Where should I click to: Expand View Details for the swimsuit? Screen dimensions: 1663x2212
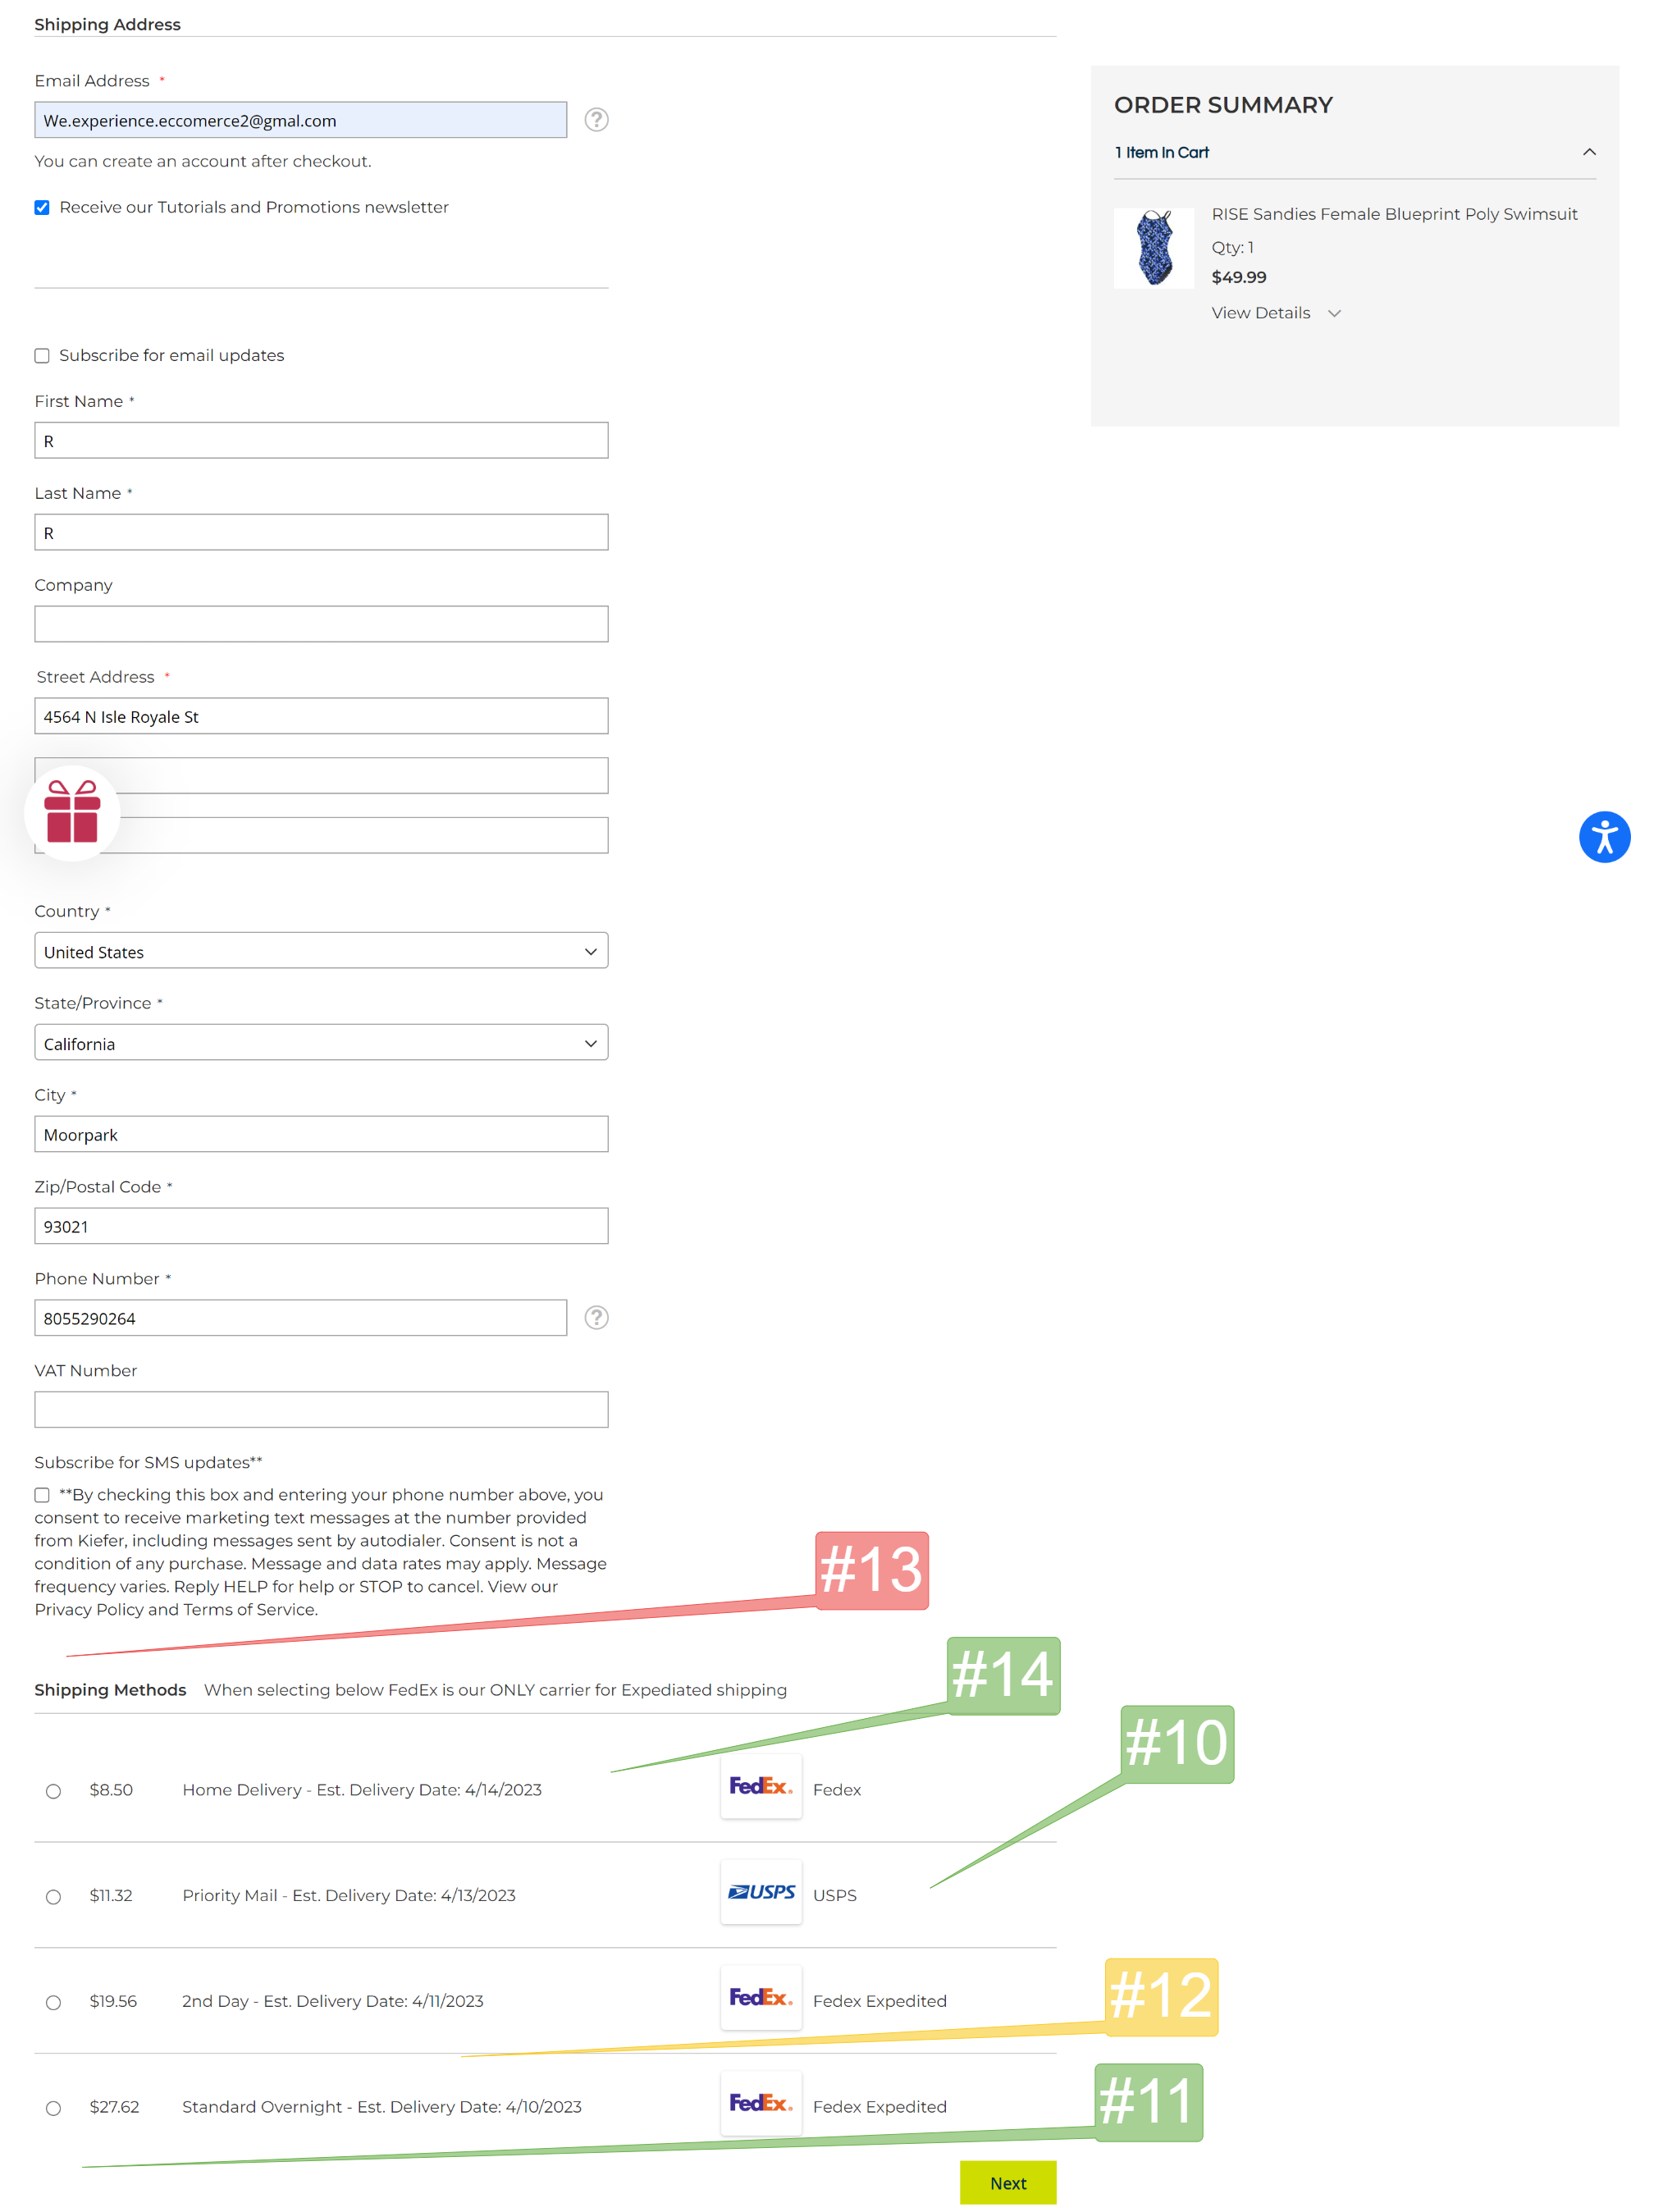click(x=1275, y=313)
